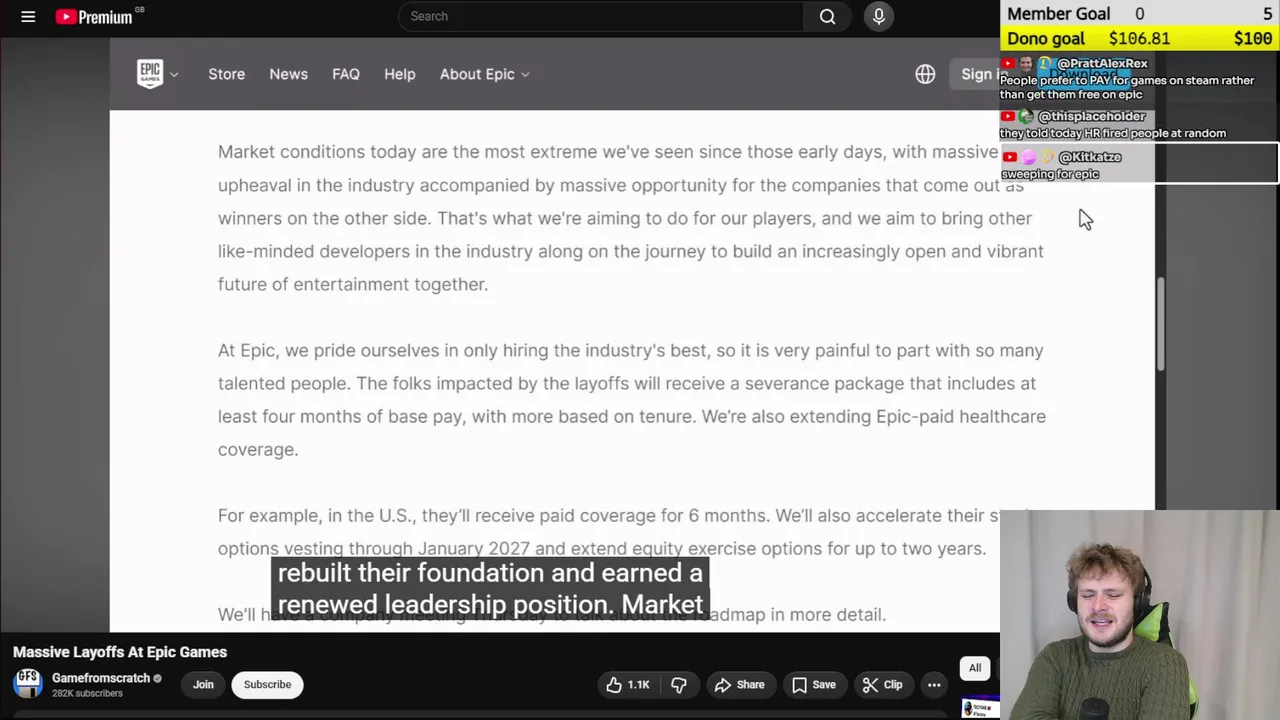Save the video to playlist
Viewport: 1280px width, 720px height.
coord(813,685)
